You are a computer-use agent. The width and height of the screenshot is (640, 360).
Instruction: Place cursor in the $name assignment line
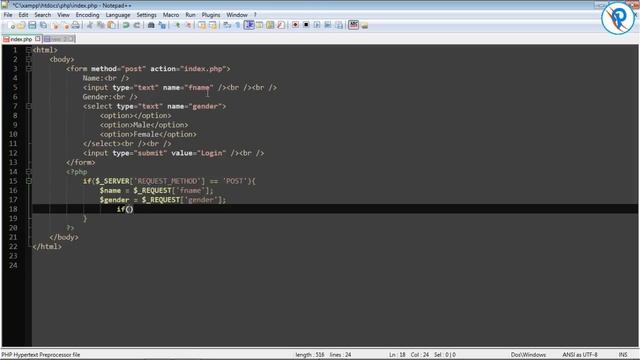(156, 190)
